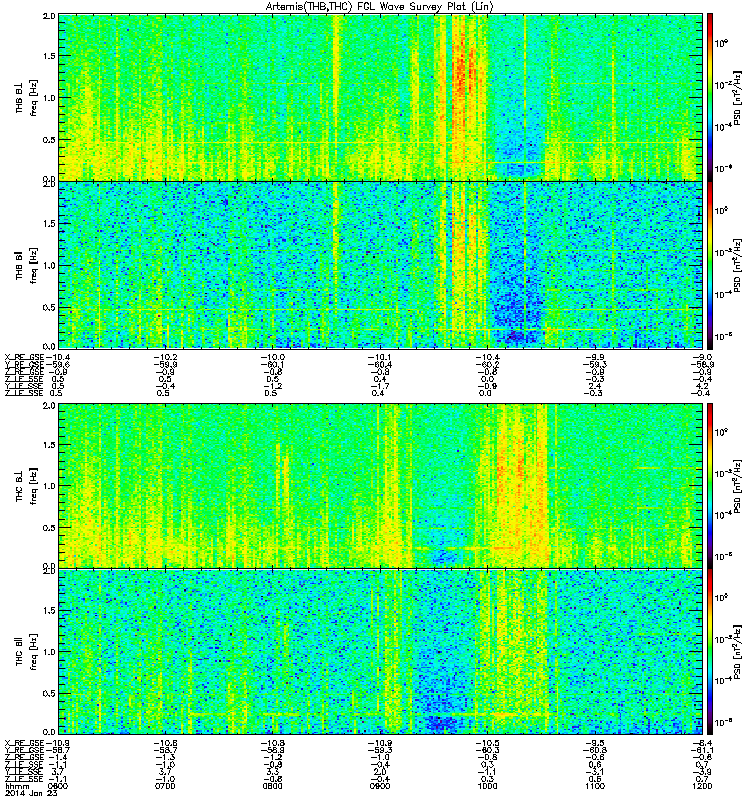Click the THC ephemeris X_RE_GSE value '-10.5'
Screen dimensions: 750x800
[x=487, y=743]
